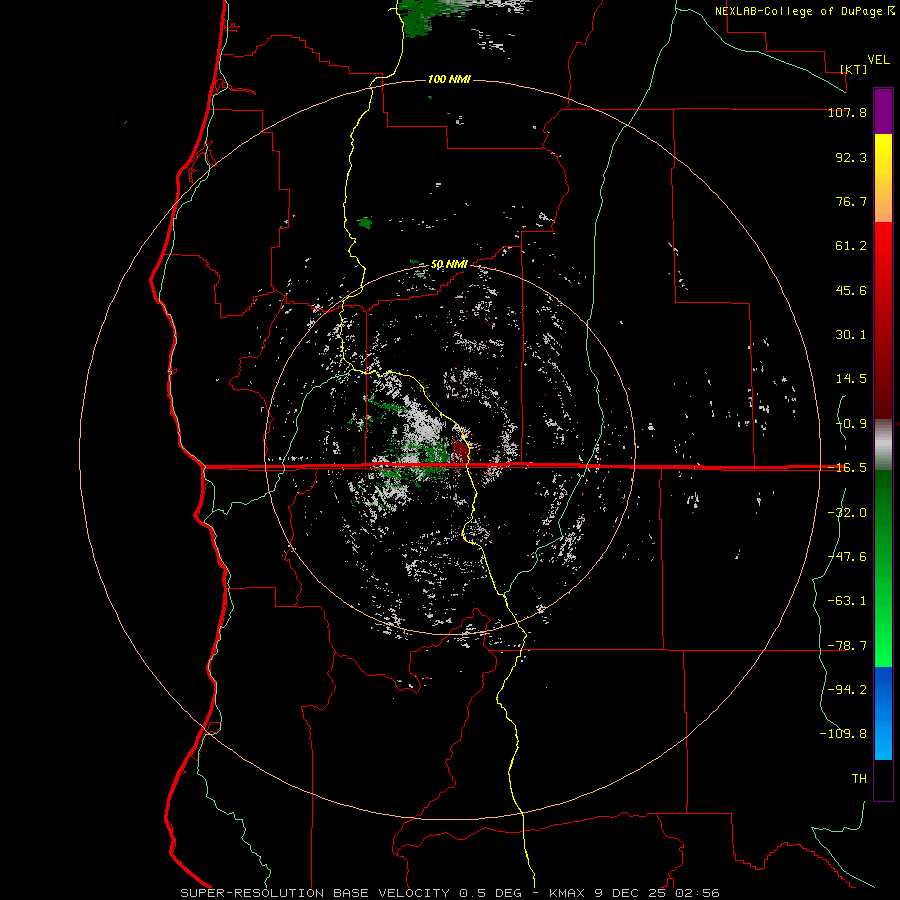The height and width of the screenshot is (900, 900).
Task: Click the -63.1 legend value
Action: point(847,601)
